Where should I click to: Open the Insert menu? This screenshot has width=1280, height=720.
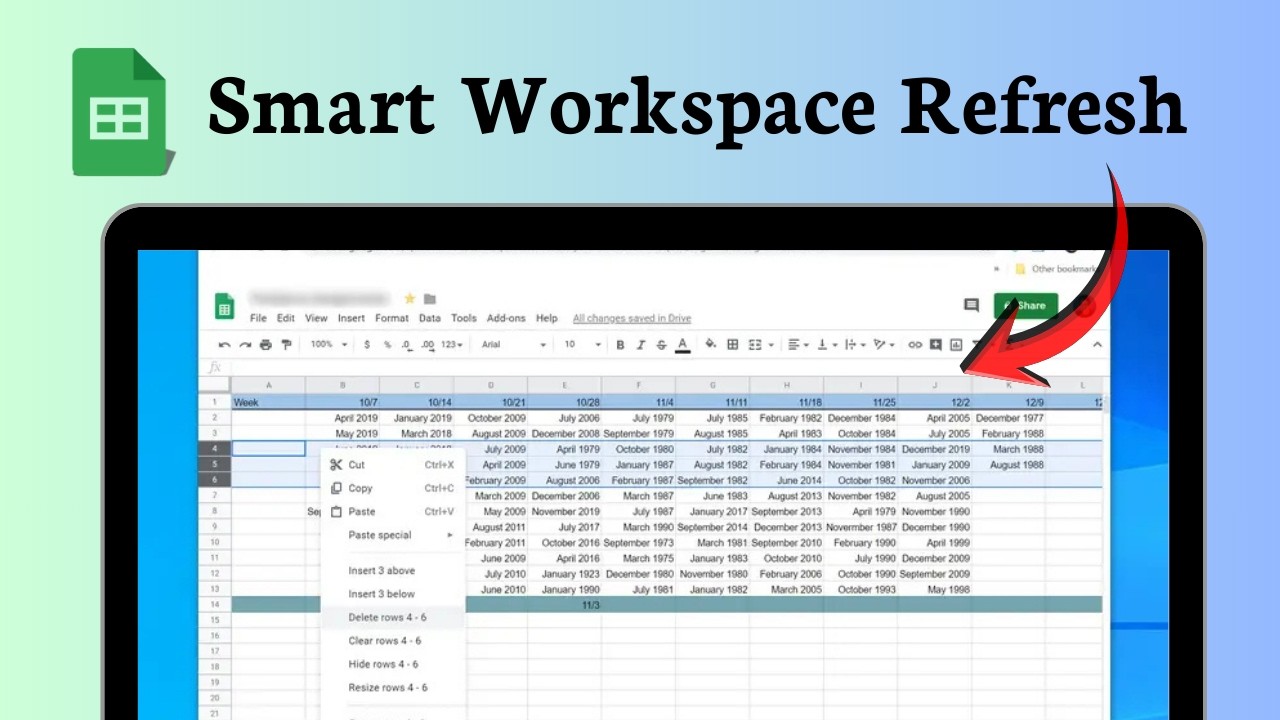tap(351, 318)
